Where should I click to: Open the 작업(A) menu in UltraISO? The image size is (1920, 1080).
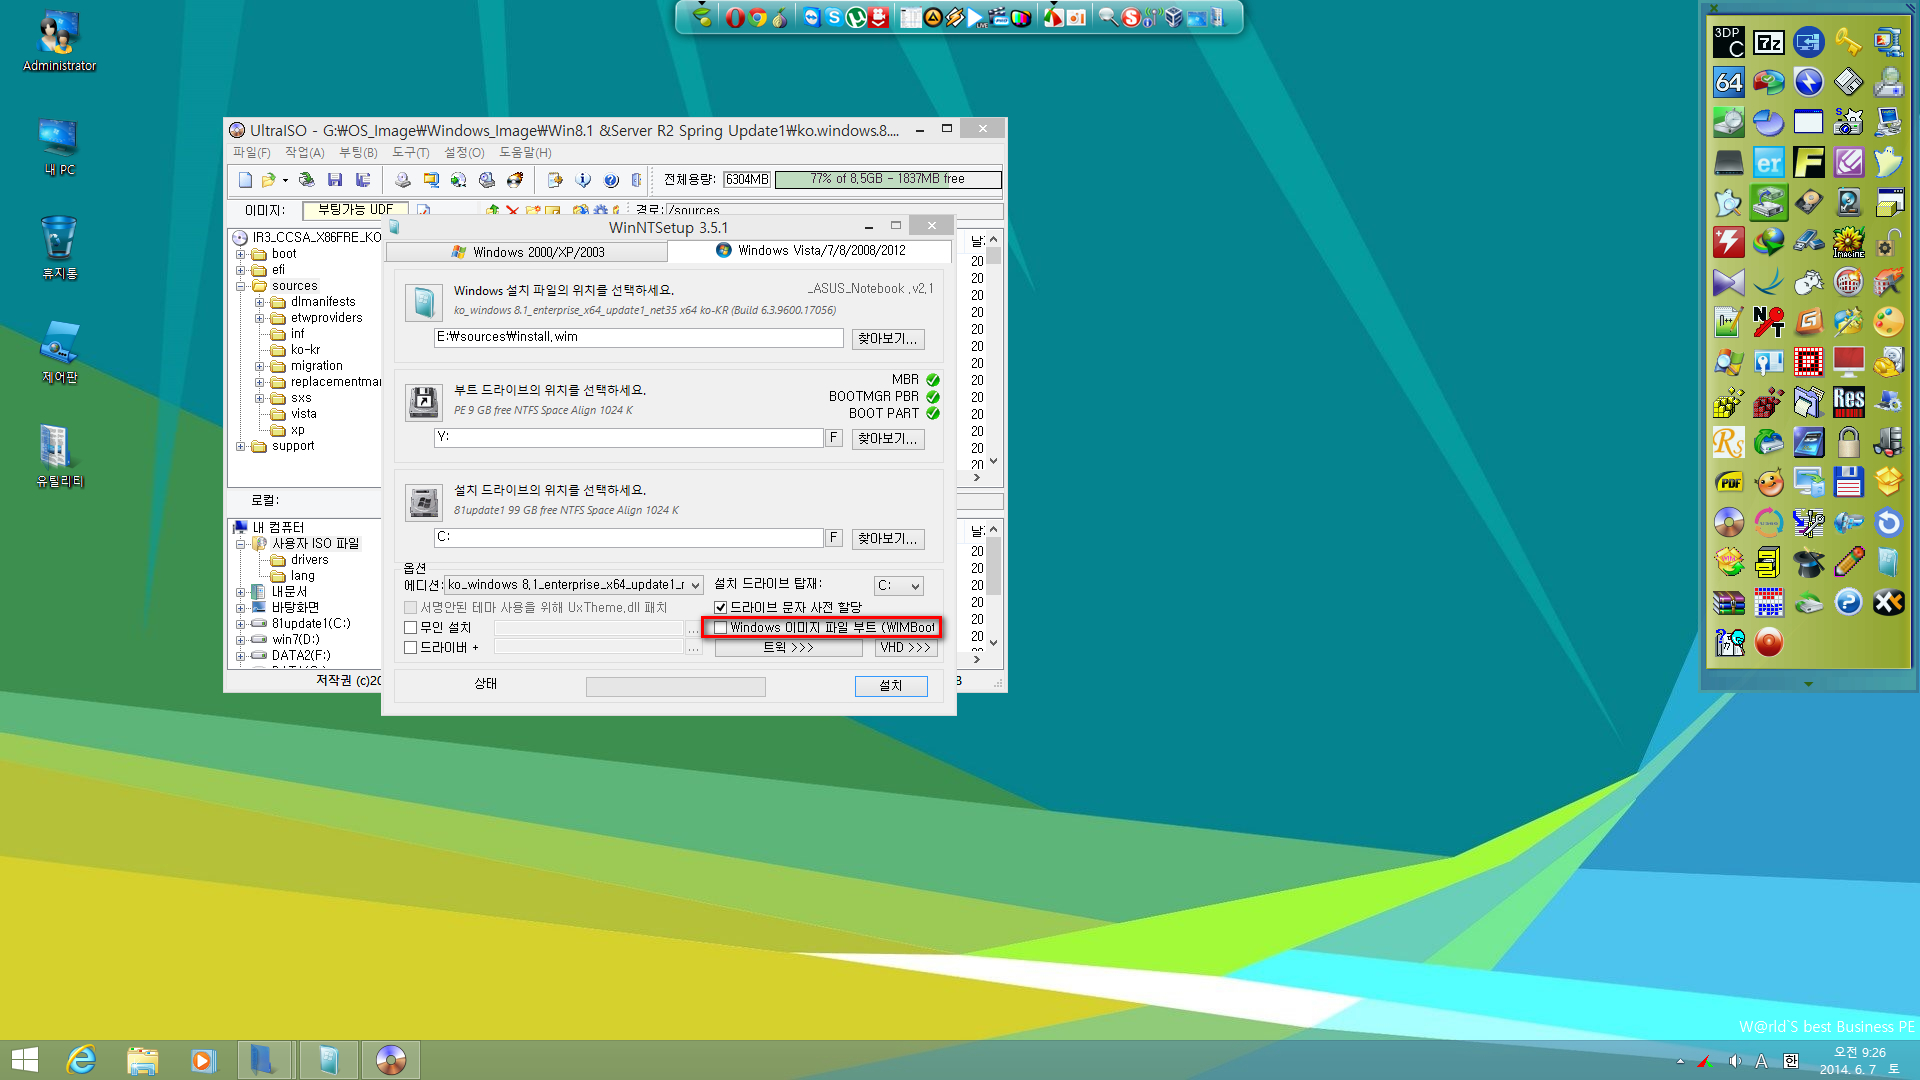point(305,153)
